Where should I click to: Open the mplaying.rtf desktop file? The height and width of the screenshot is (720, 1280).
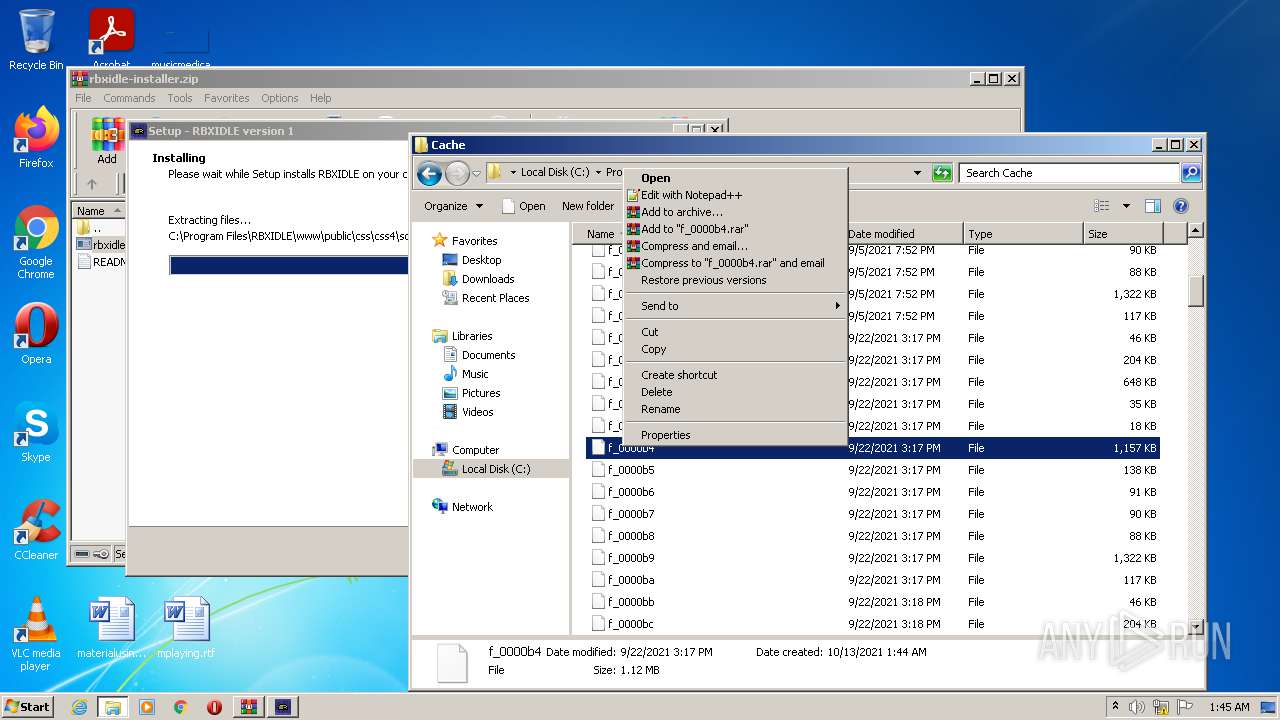tap(186, 628)
